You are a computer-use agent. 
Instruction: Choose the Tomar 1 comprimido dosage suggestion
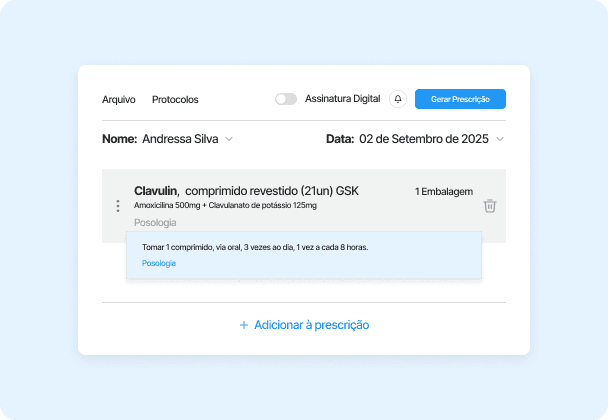point(255,246)
